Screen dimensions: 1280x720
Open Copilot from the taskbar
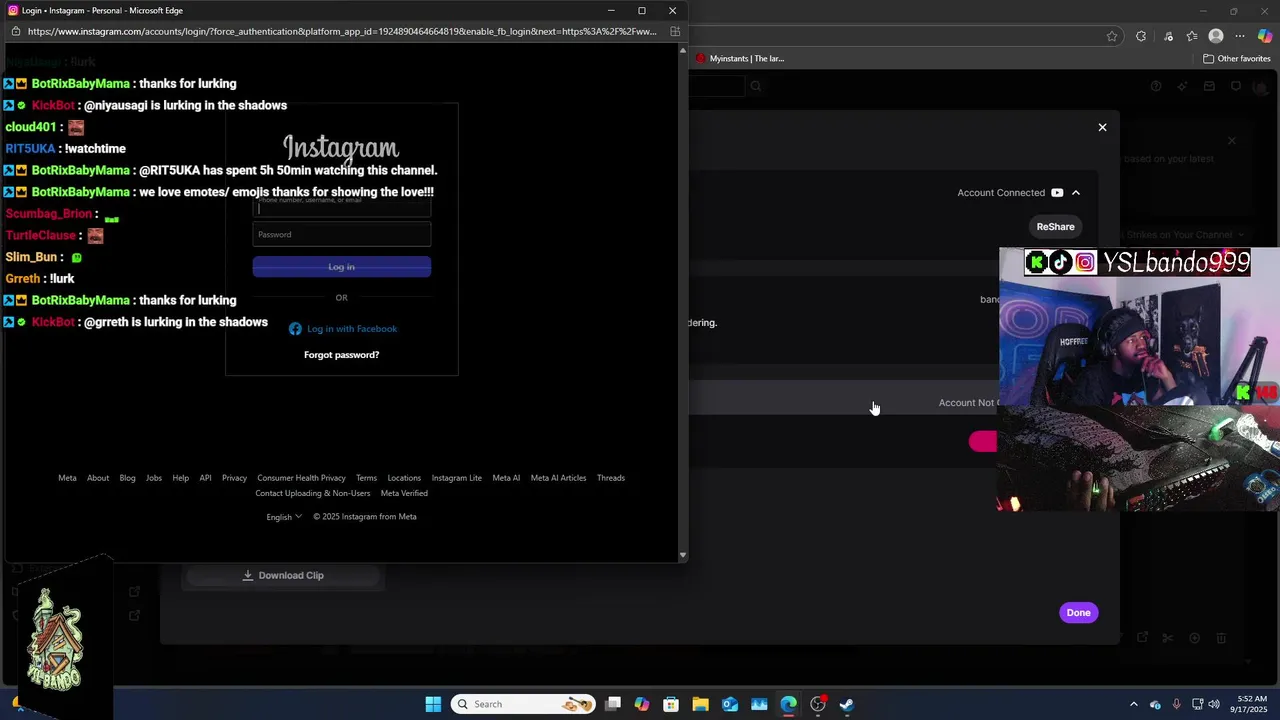click(x=642, y=704)
